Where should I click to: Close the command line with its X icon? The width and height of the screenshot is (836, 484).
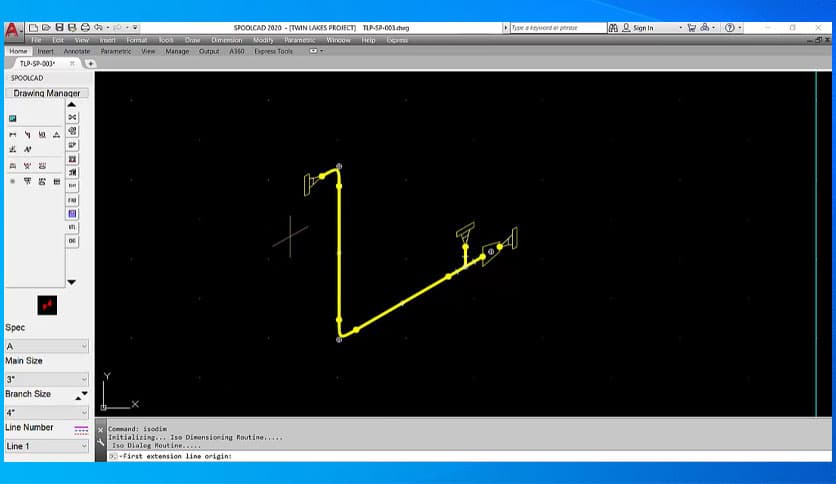tap(101, 430)
